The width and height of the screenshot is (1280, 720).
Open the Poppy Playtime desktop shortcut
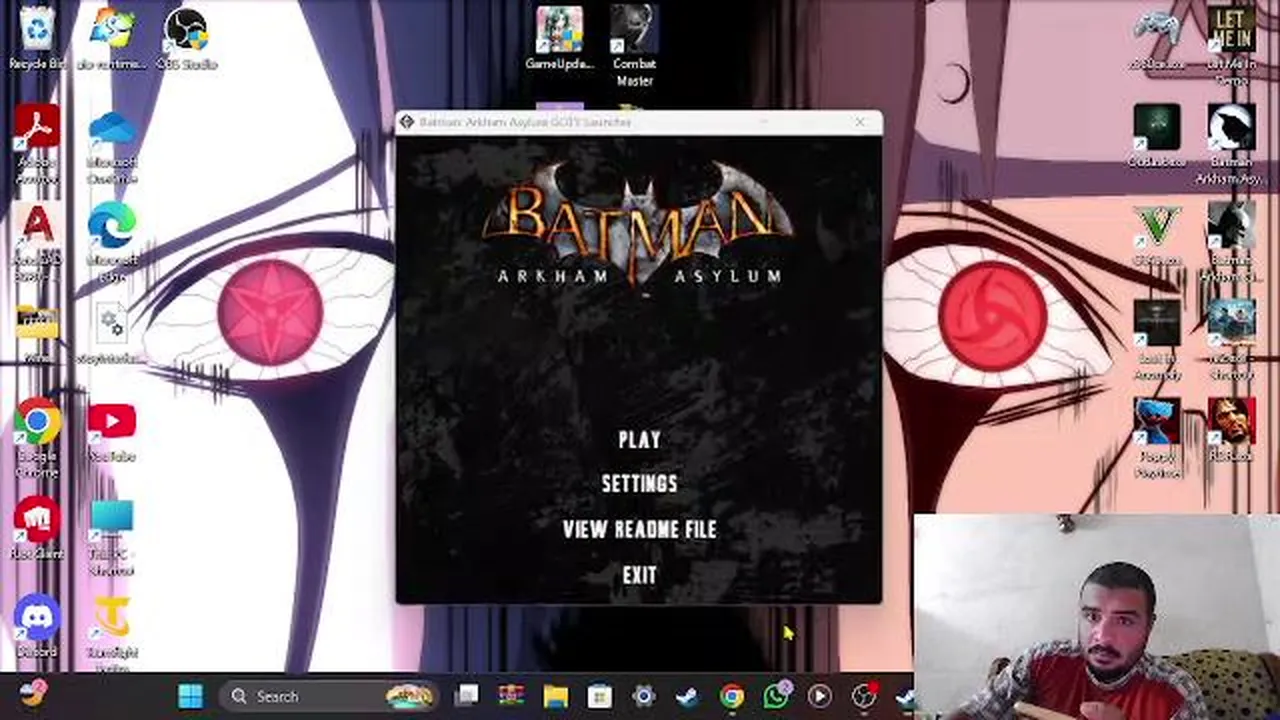(1157, 440)
